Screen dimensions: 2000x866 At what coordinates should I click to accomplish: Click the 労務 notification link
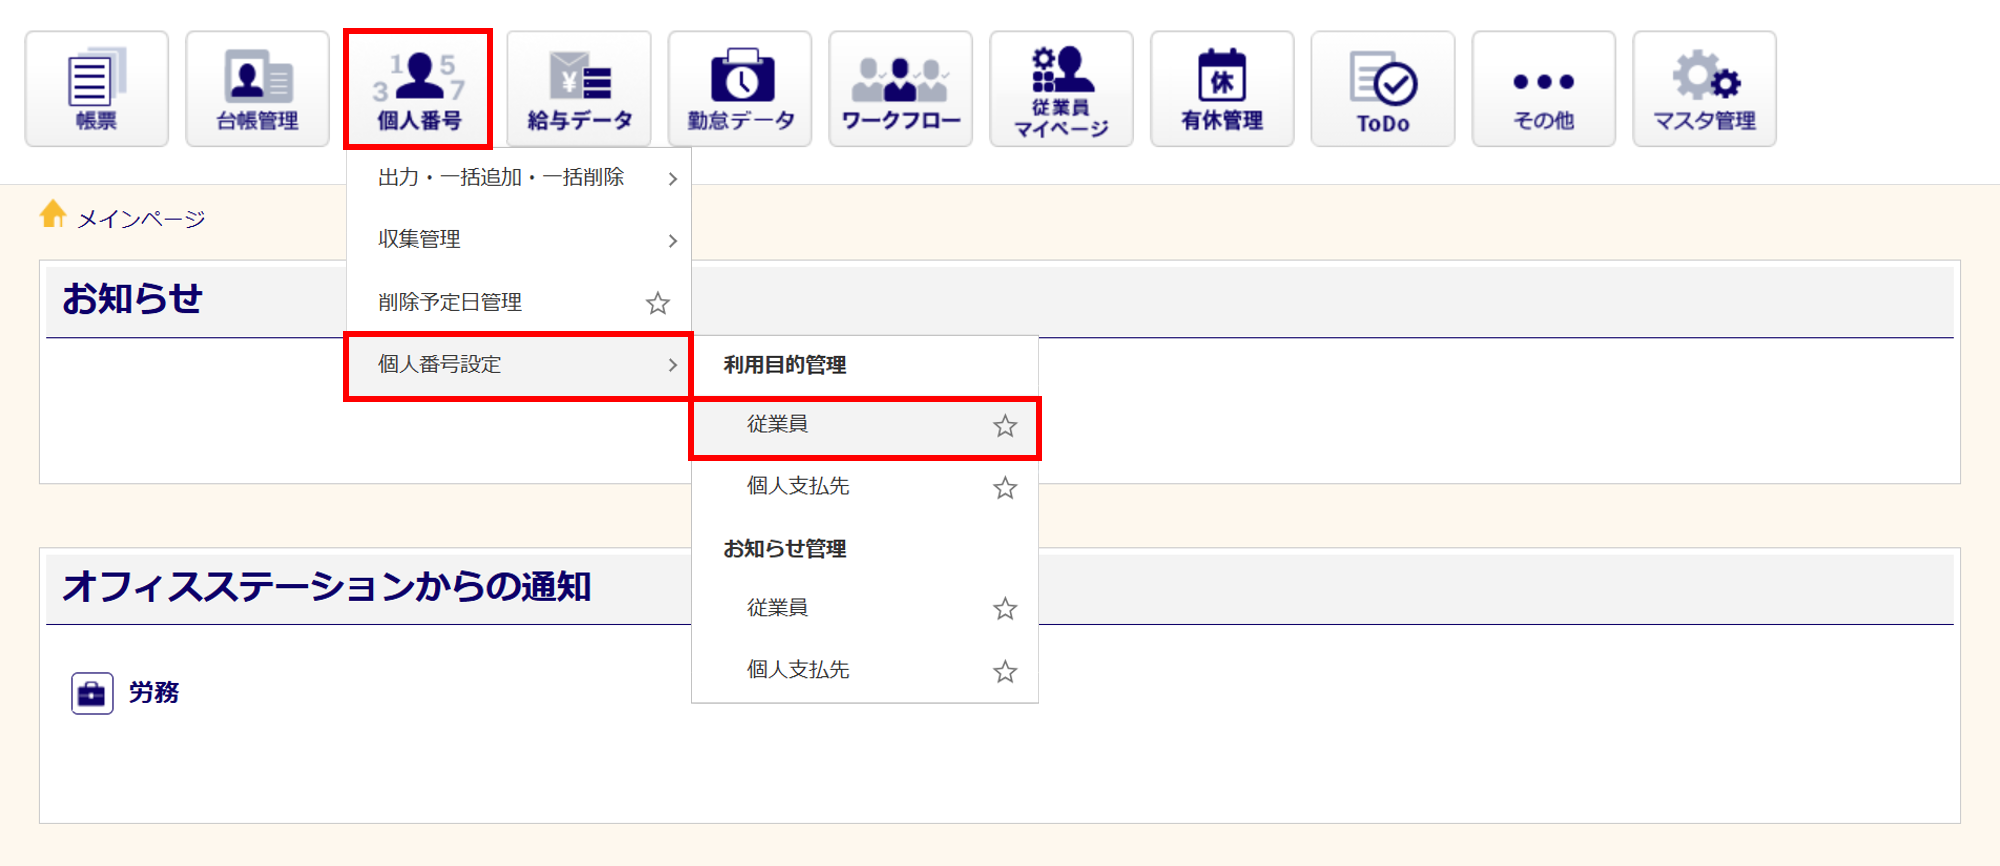(153, 692)
